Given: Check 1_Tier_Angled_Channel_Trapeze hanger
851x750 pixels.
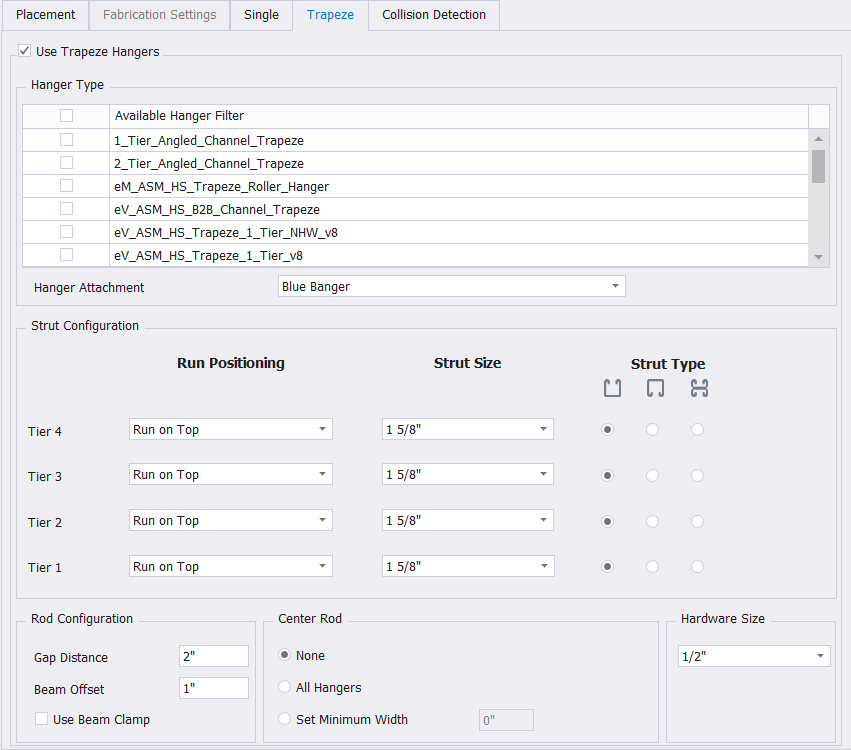Looking at the screenshot, I should (x=66, y=140).
